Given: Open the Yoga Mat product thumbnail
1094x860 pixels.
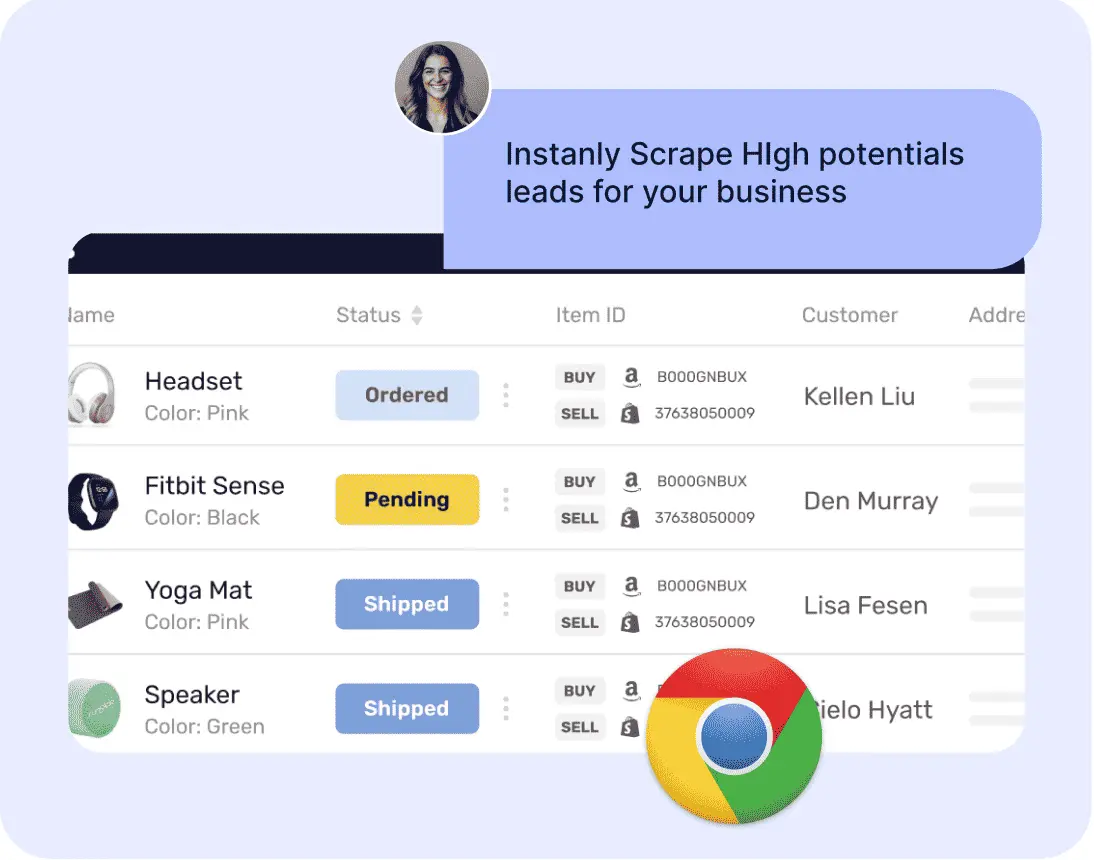Looking at the screenshot, I should pos(95,605).
